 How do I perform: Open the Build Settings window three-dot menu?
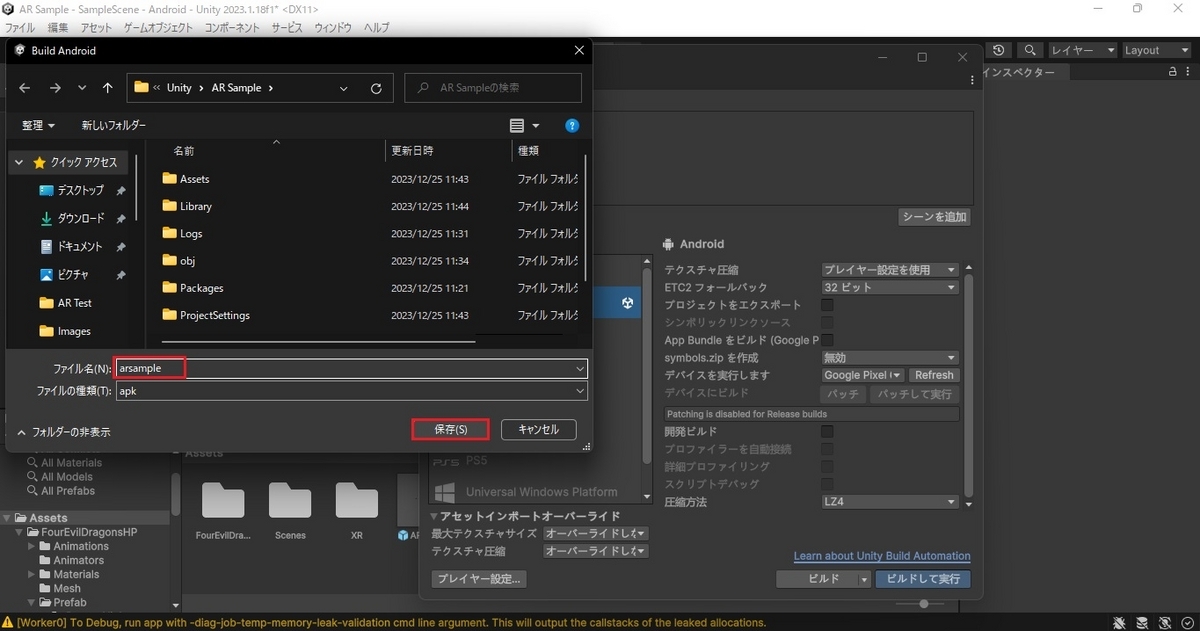pyautogui.click(x=973, y=79)
